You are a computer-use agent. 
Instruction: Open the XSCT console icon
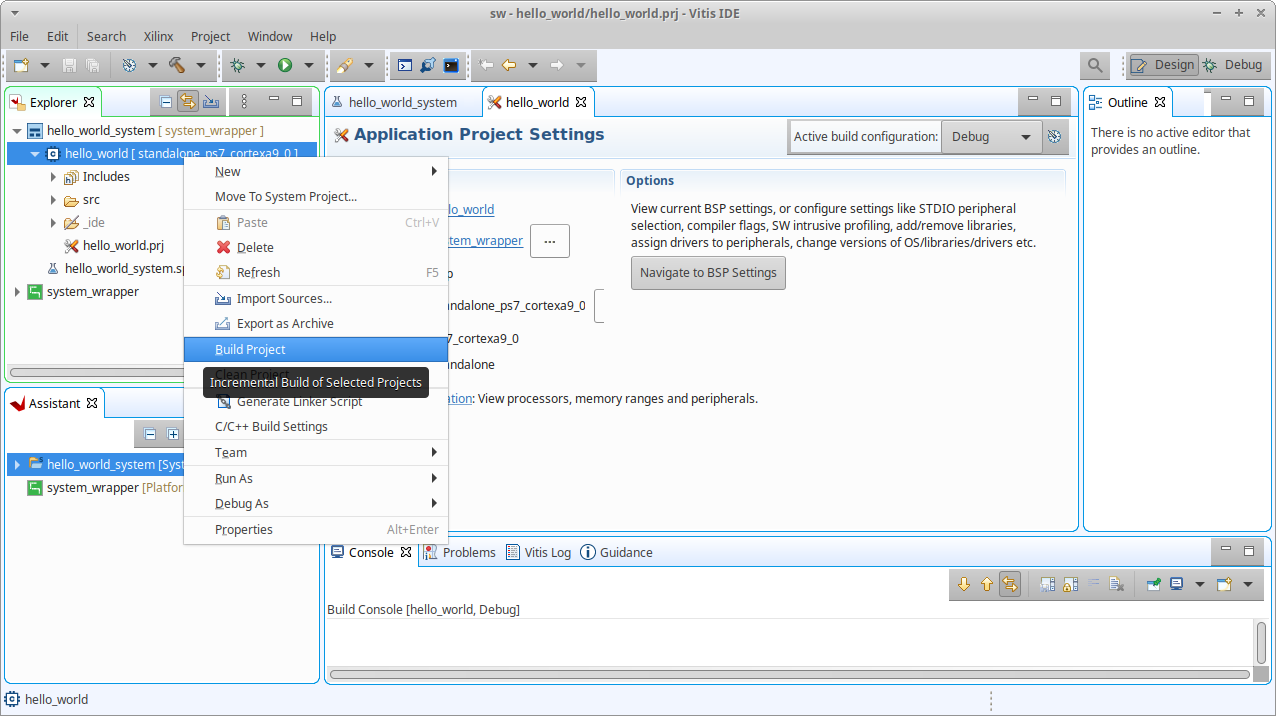click(405, 65)
